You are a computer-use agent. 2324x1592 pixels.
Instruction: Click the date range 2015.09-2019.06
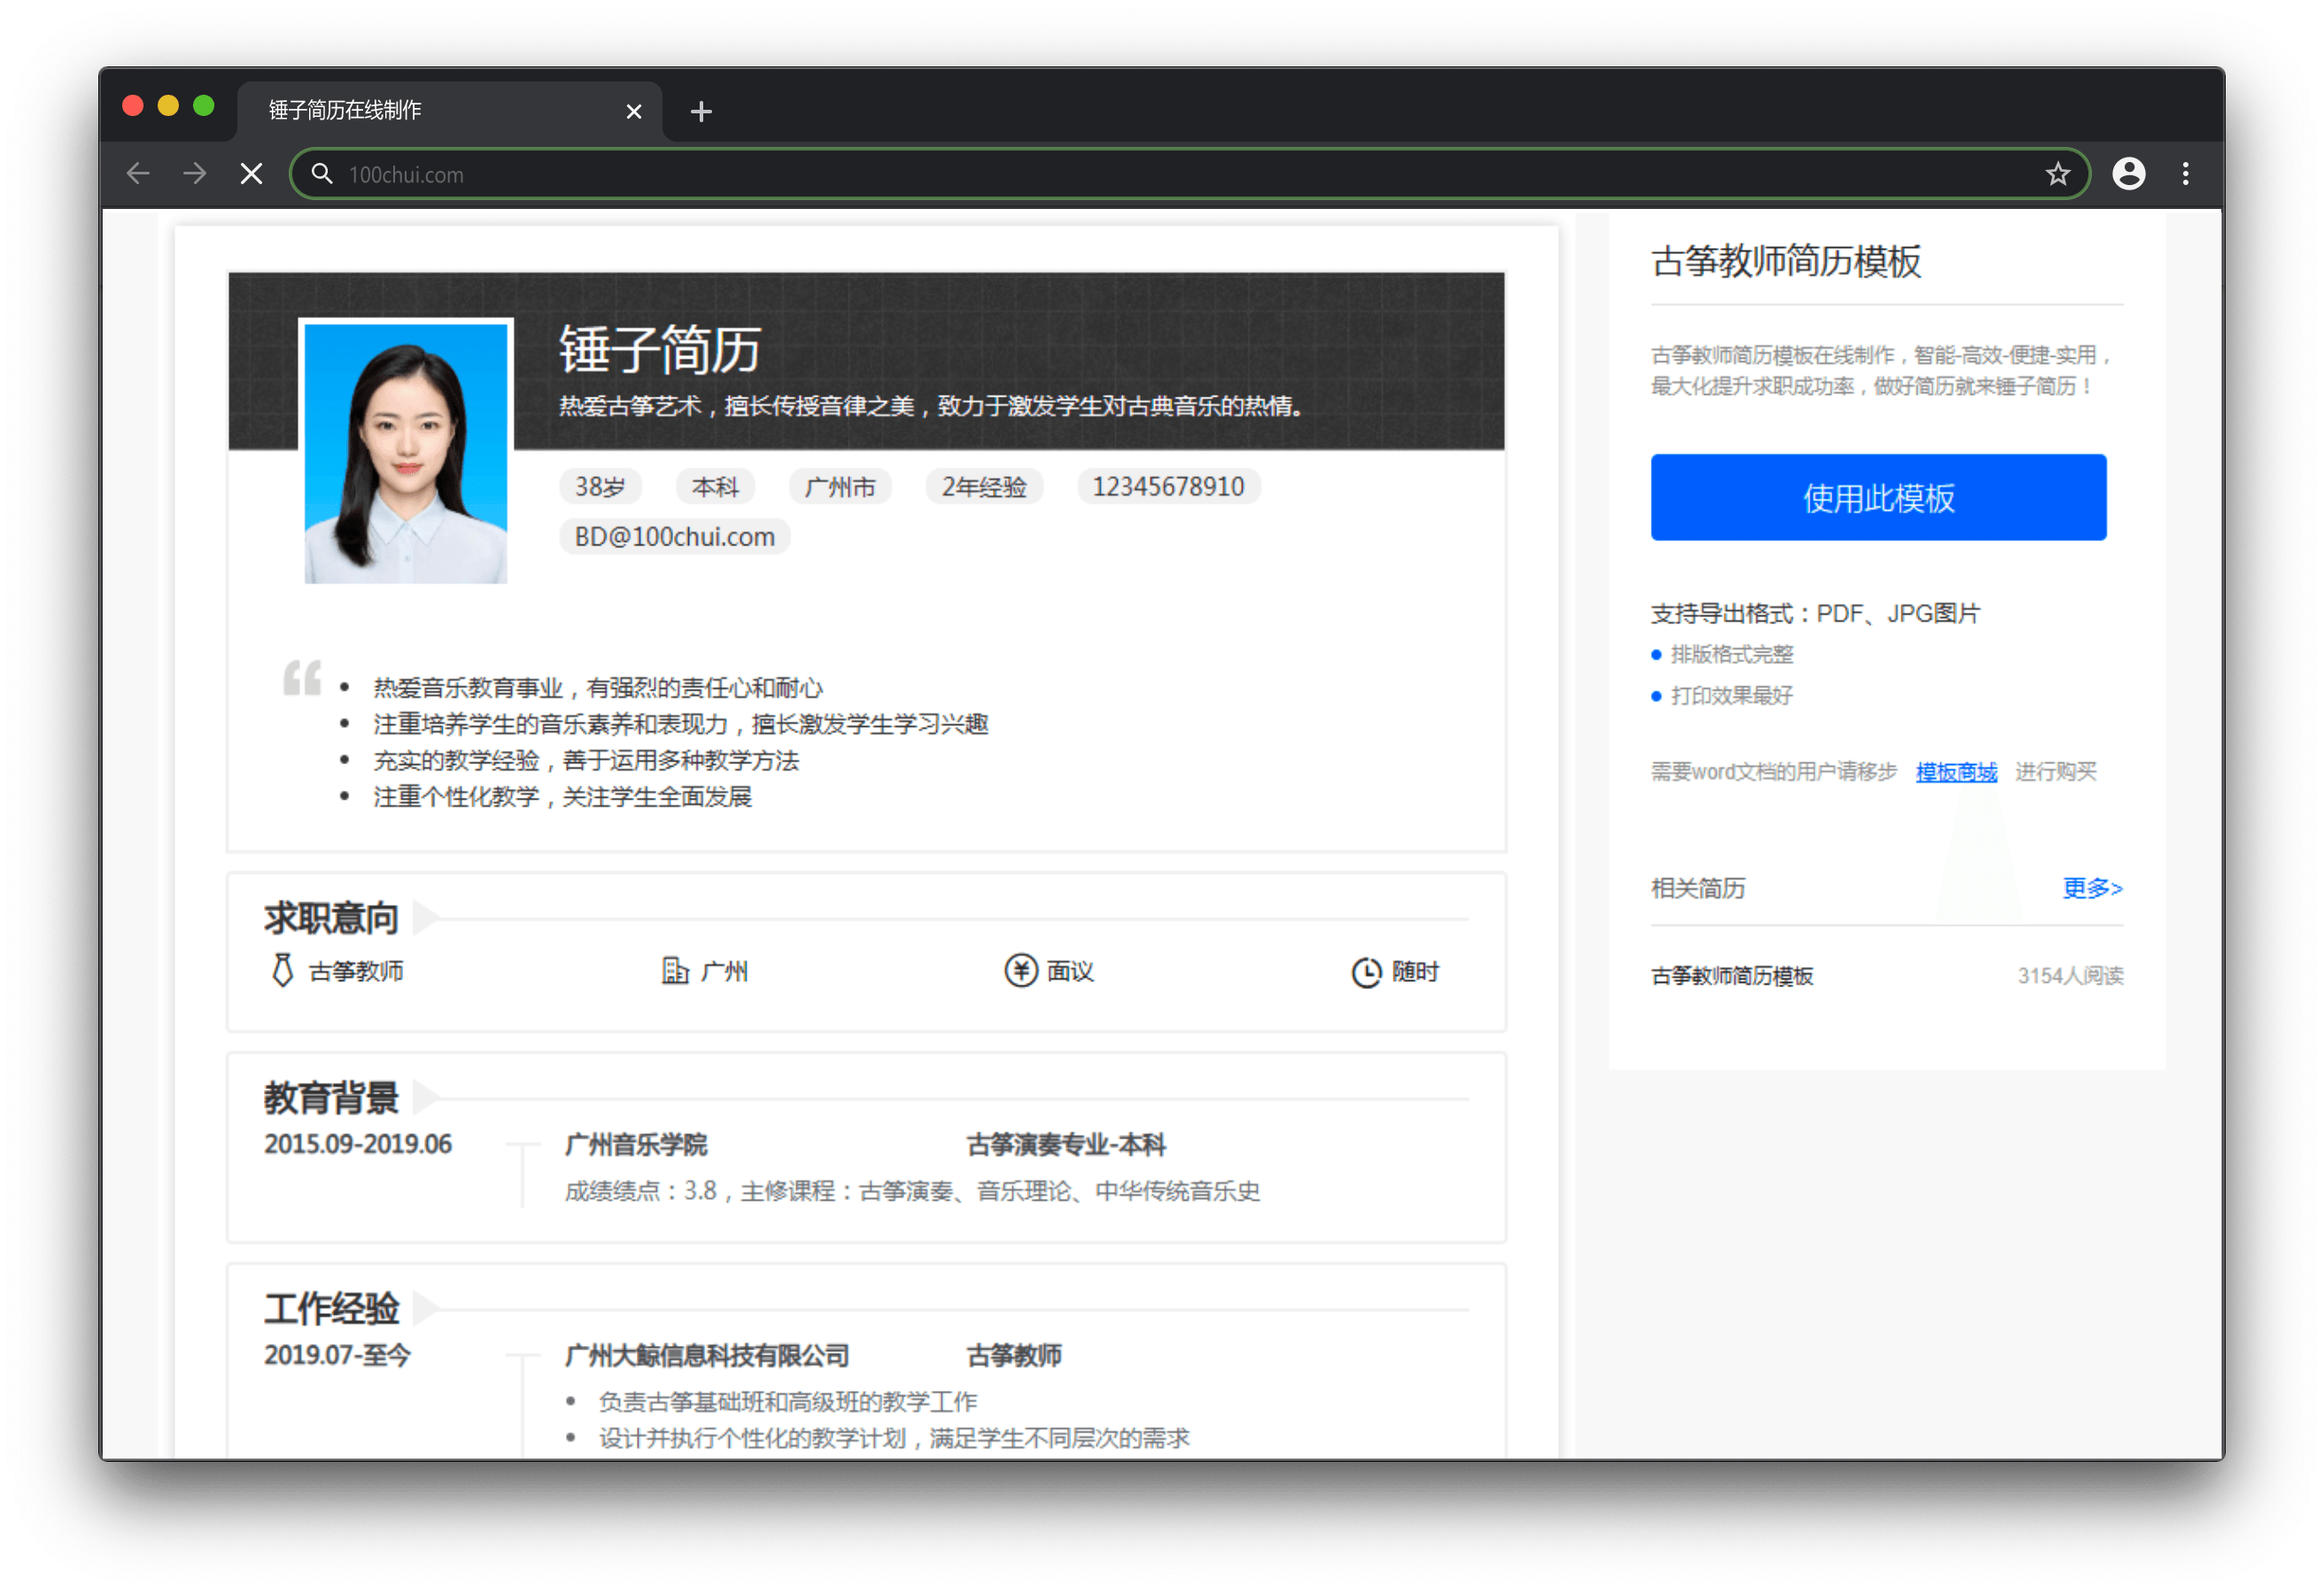click(x=358, y=1143)
